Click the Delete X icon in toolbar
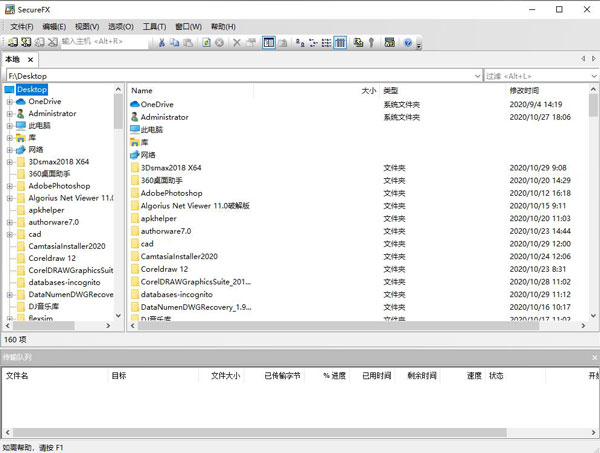Viewport: 600px width, 453px height. [x=236, y=43]
